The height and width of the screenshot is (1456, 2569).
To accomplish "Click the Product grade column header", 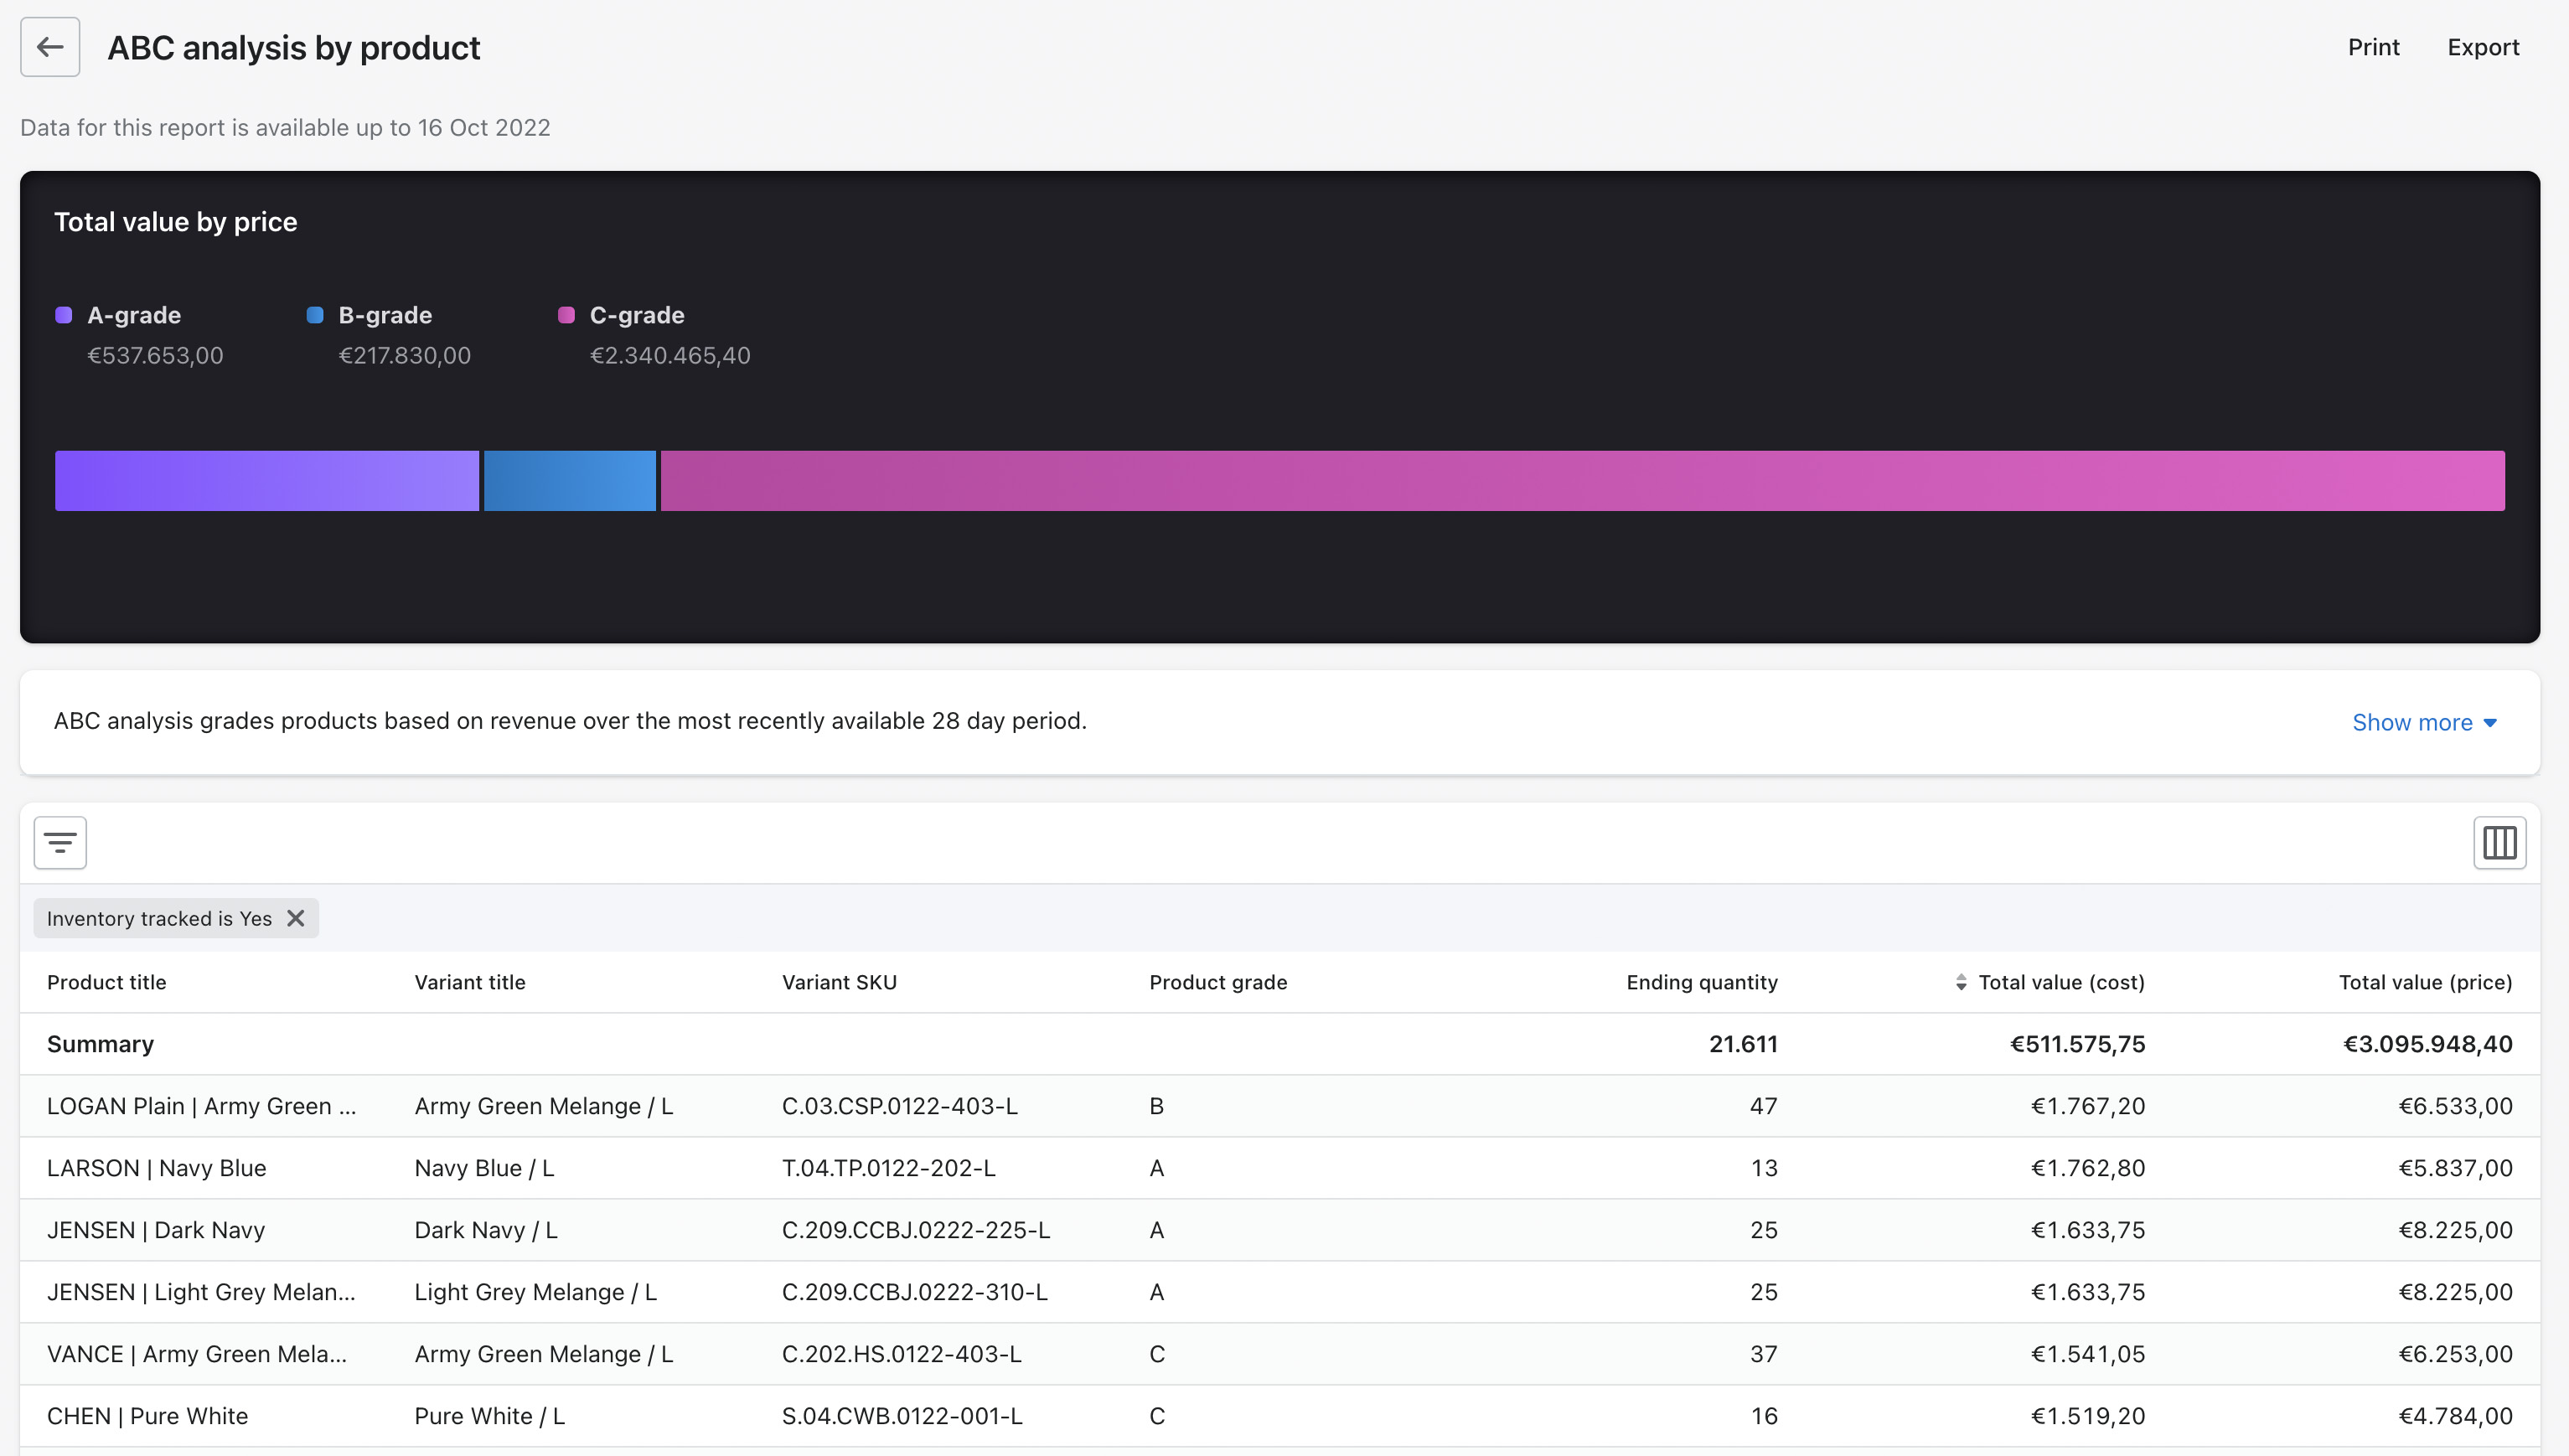I will pyautogui.click(x=1217, y=982).
